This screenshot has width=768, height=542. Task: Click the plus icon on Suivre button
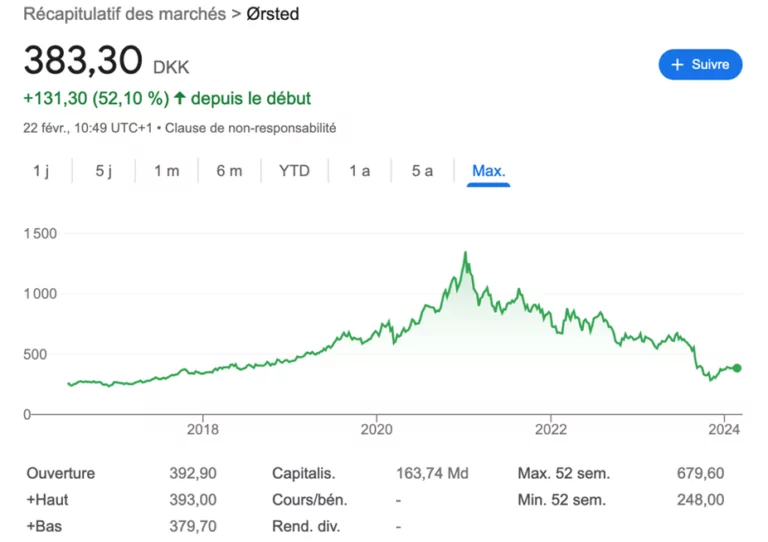pyautogui.click(x=679, y=65)
